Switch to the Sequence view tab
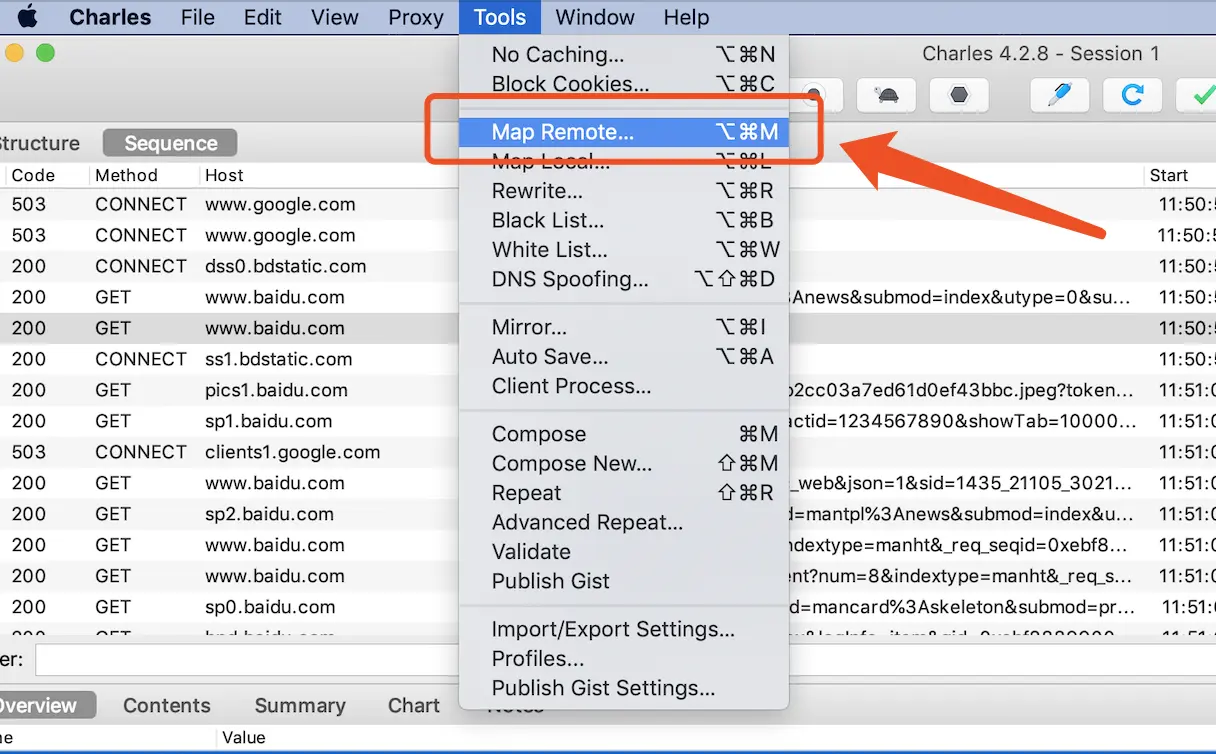The height and width of the screenshot is (754, 1216). [170, 143]
